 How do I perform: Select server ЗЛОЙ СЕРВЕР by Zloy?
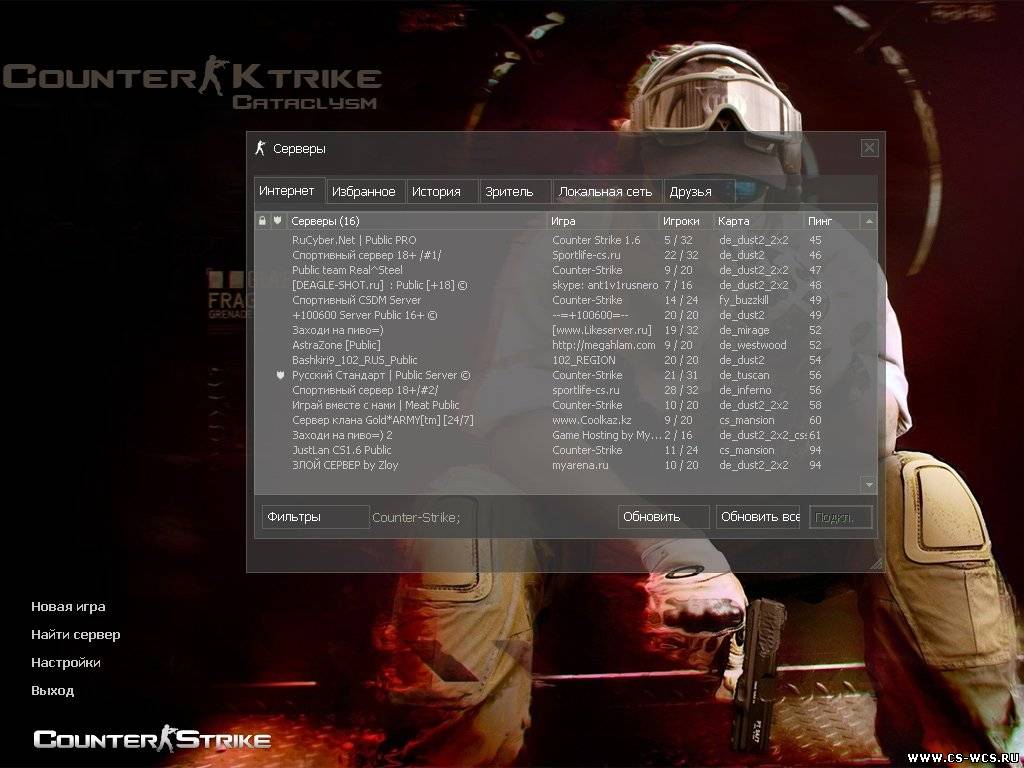(558, 466)
